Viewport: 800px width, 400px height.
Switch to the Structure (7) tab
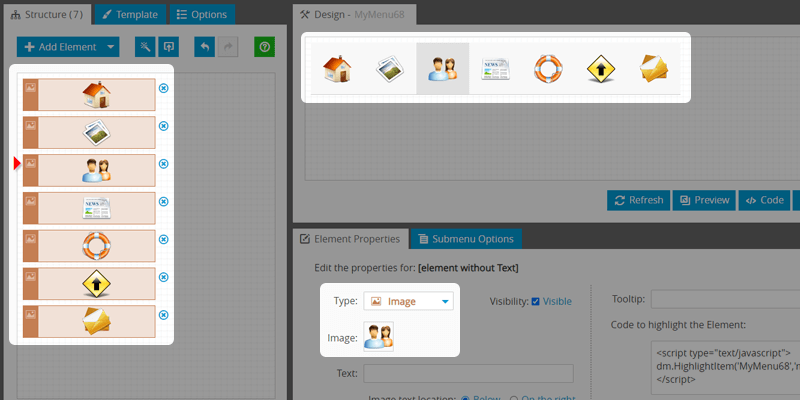[47, 14]
